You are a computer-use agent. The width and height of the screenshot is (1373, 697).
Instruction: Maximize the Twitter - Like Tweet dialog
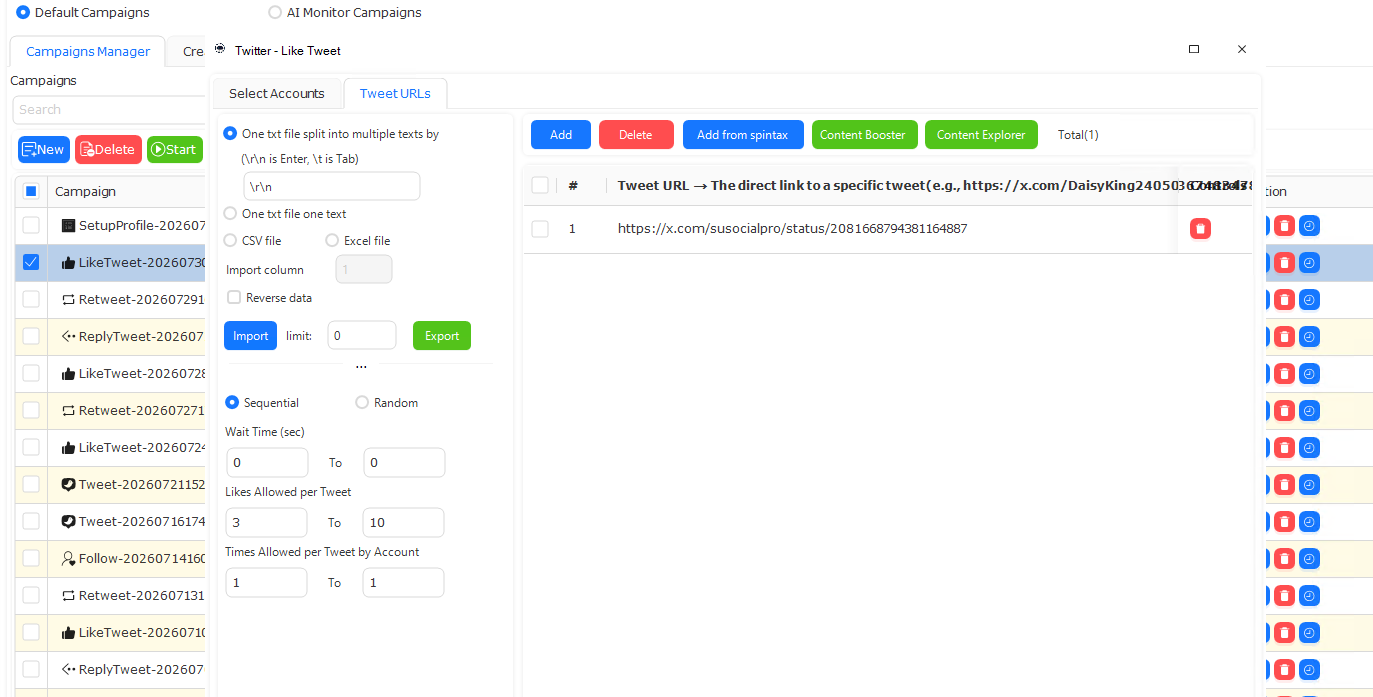[x=1194, y=49]
